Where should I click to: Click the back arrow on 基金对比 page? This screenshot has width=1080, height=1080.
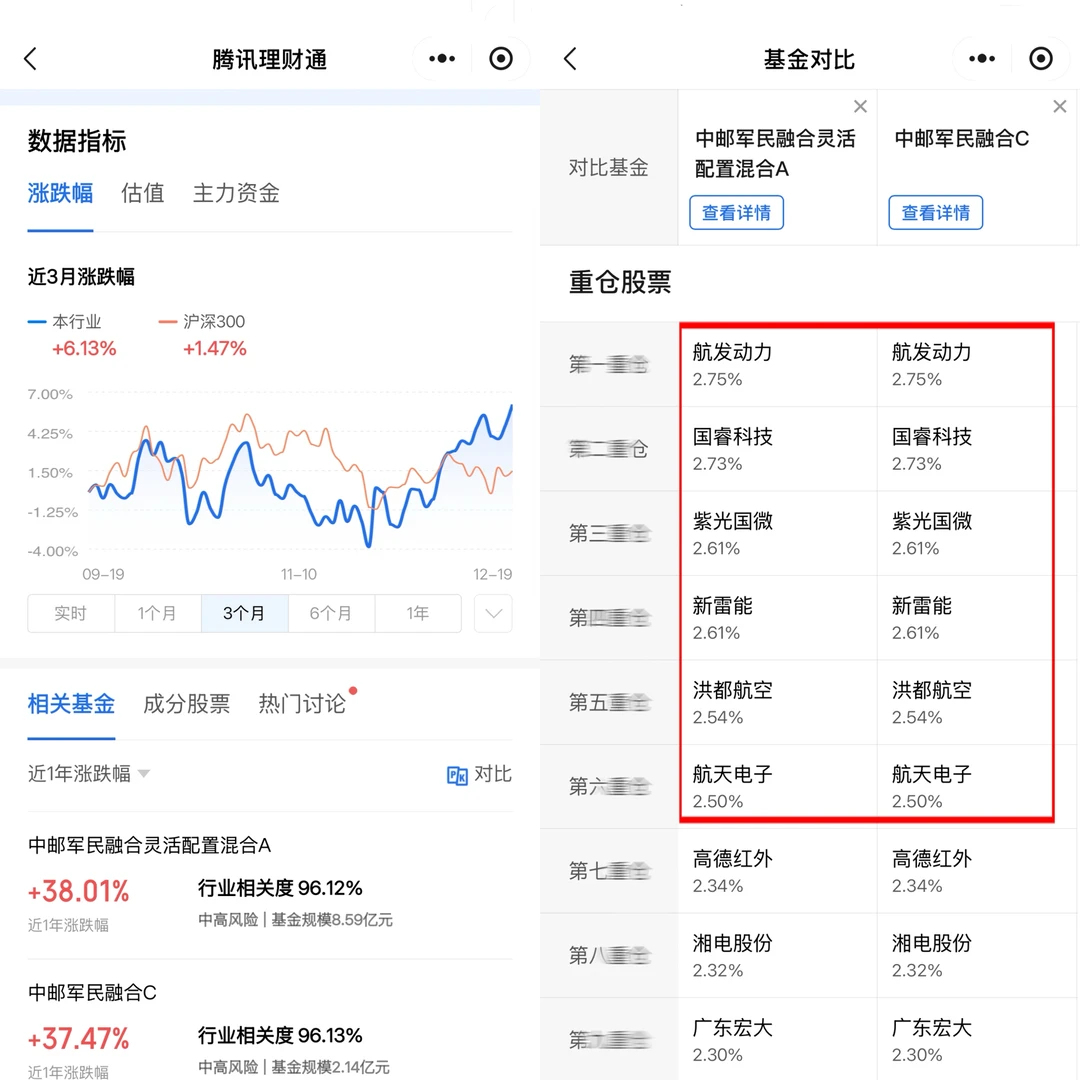(570, 58)
